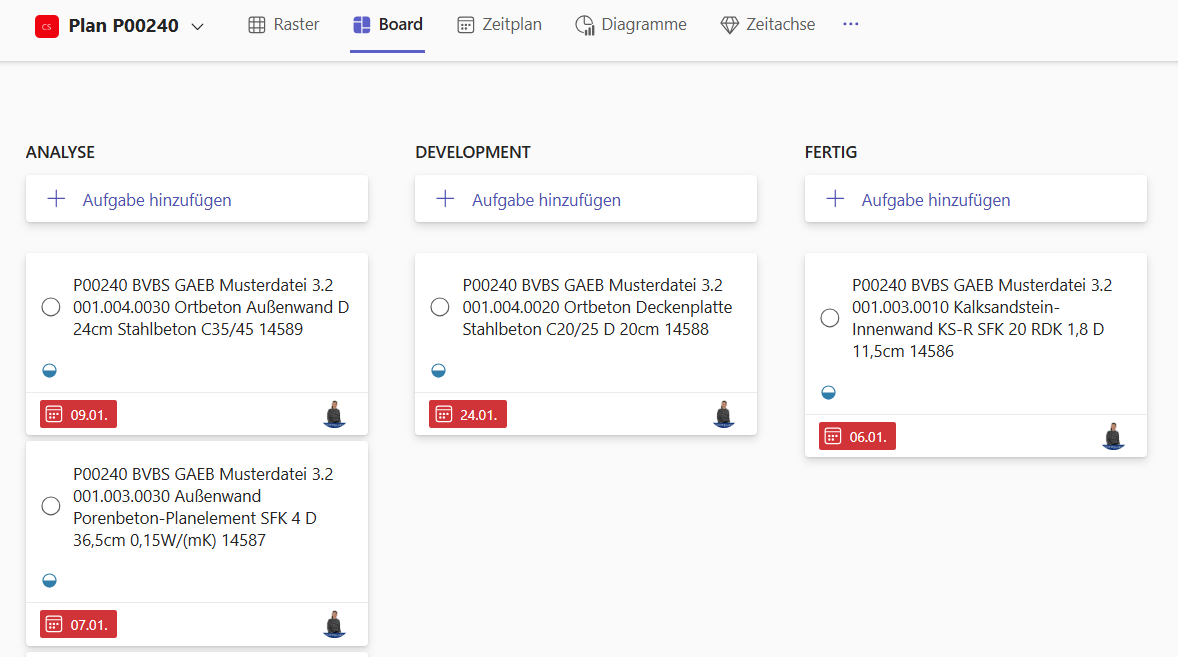The width and height of the screenshot is (1178, 657).
Task: Click the red CS plan logo icon
Action: (47, 26)
